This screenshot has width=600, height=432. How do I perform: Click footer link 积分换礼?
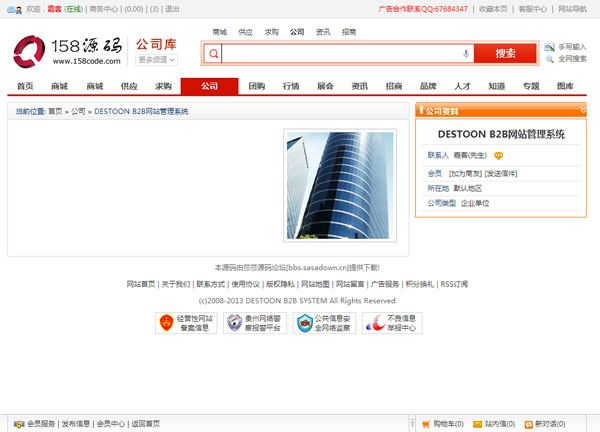pyautogui.click(x=420, y=284)
